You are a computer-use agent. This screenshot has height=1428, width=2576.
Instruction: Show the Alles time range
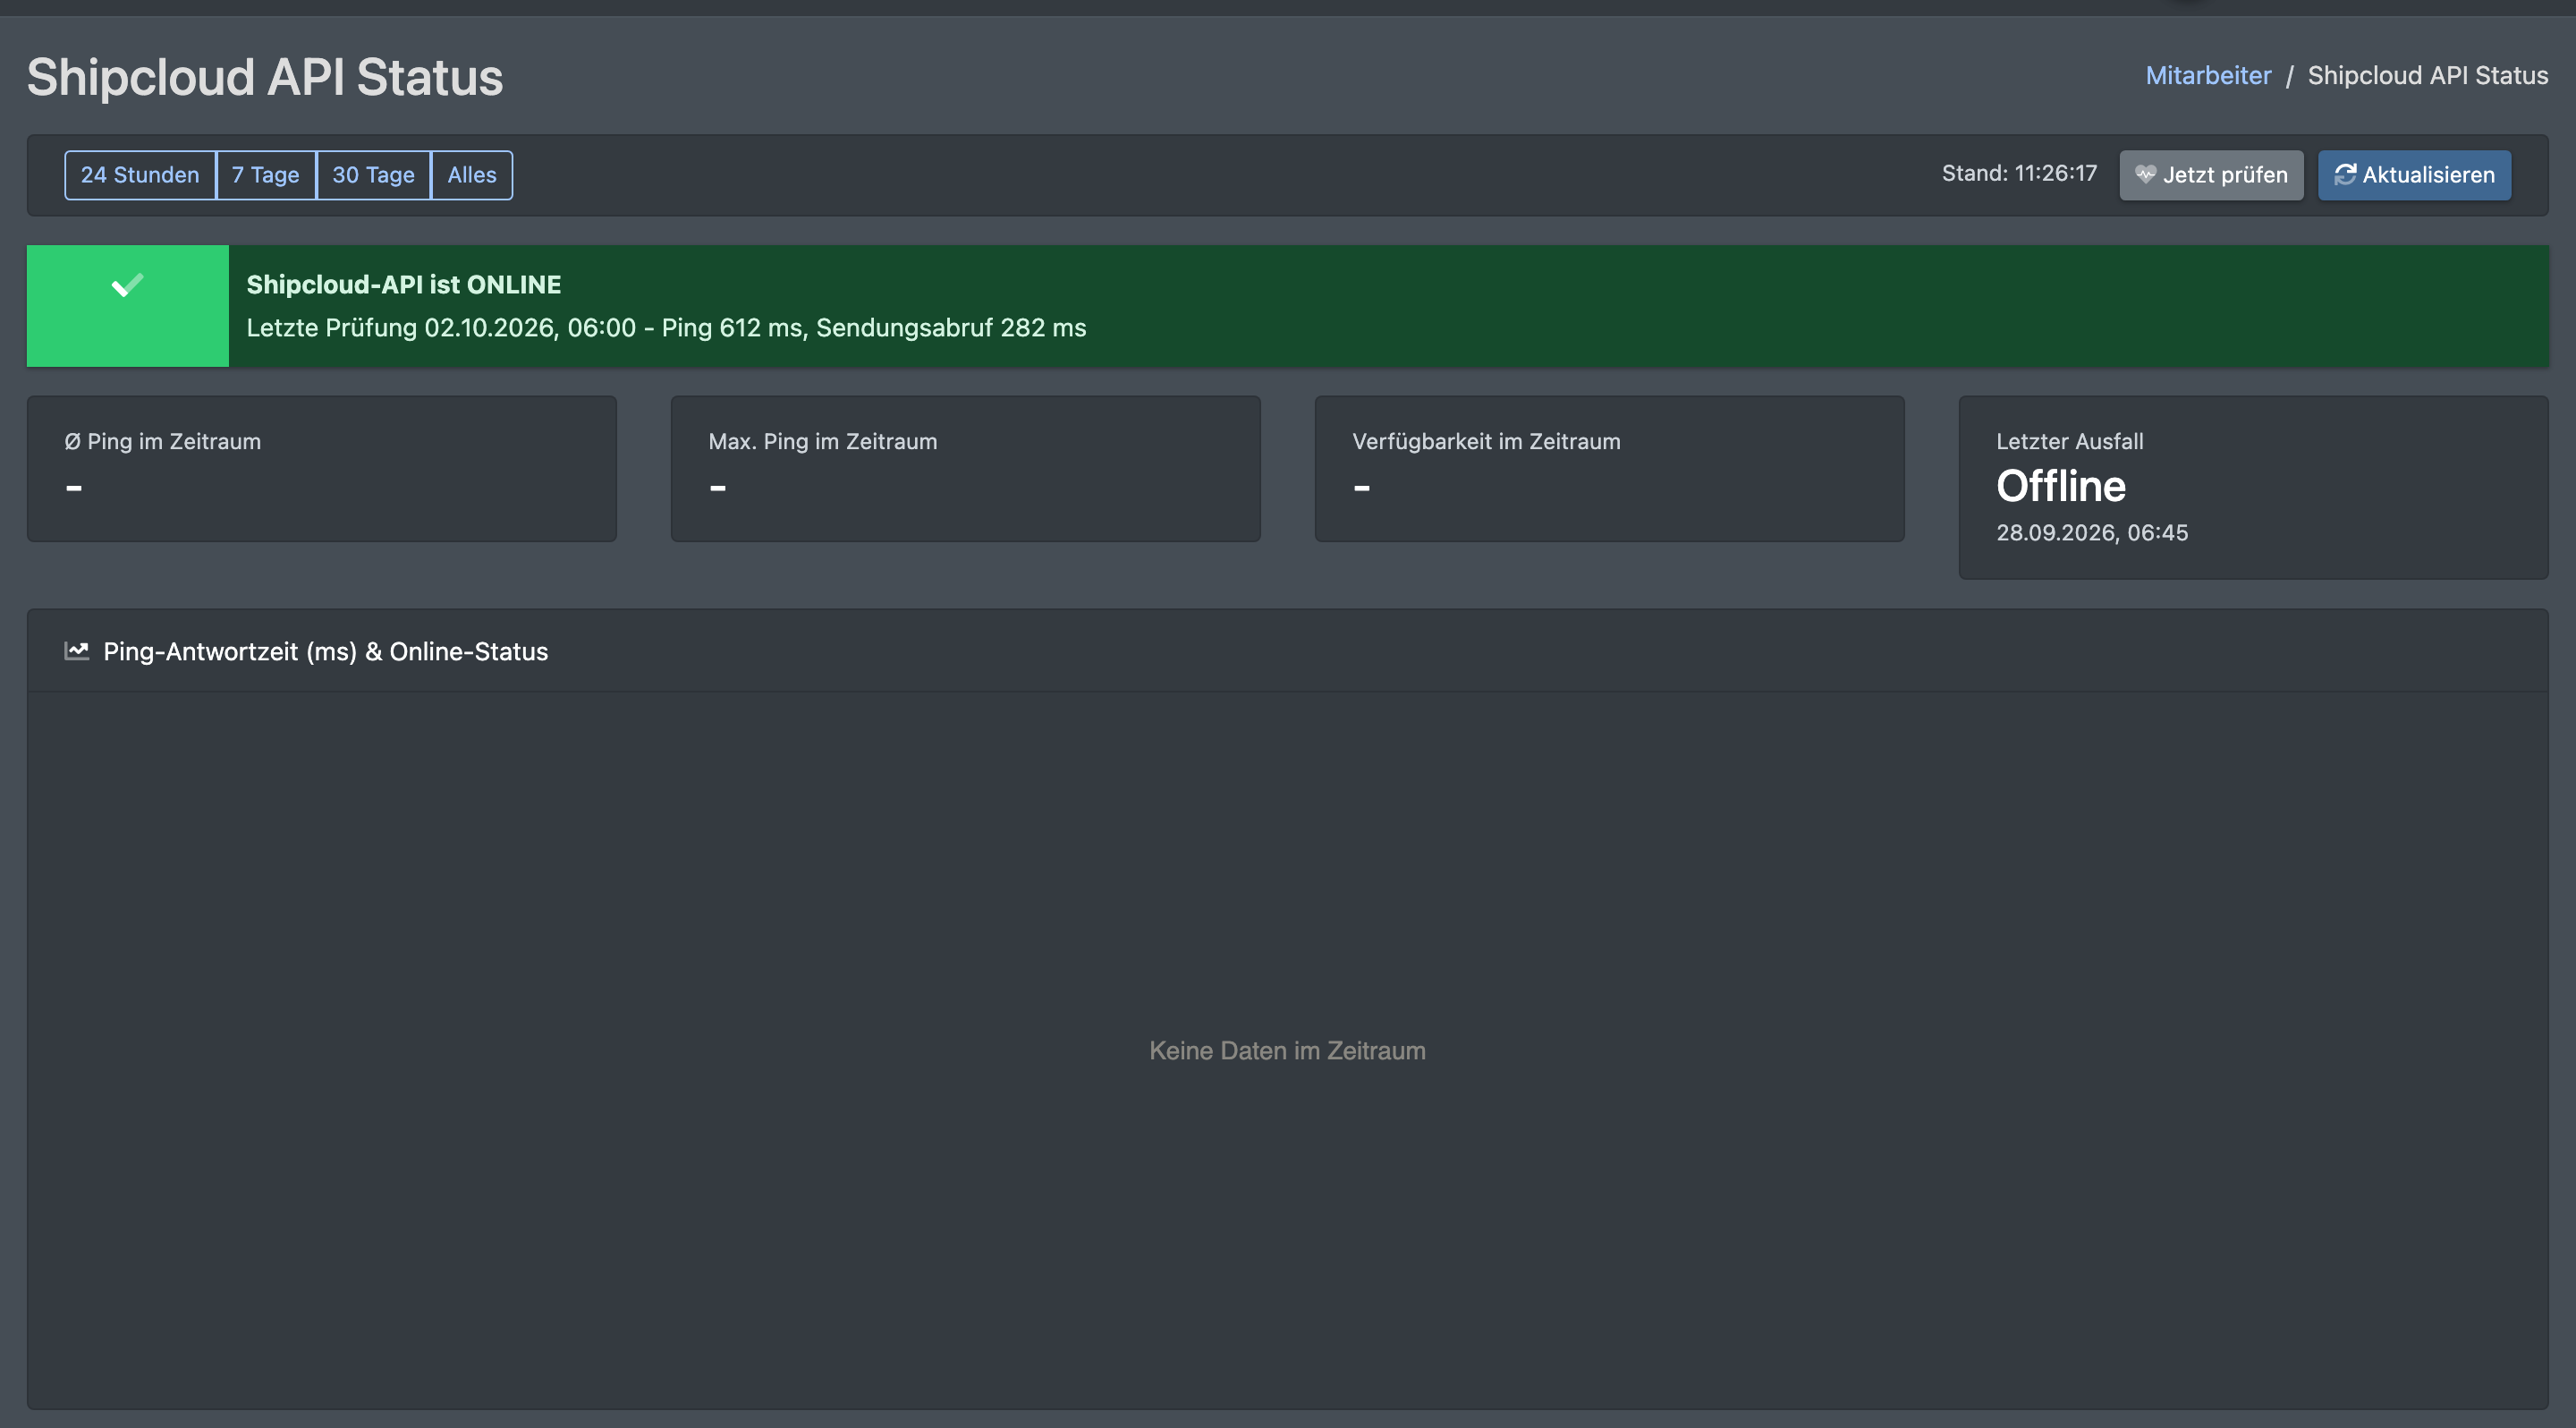pos(472,175)
